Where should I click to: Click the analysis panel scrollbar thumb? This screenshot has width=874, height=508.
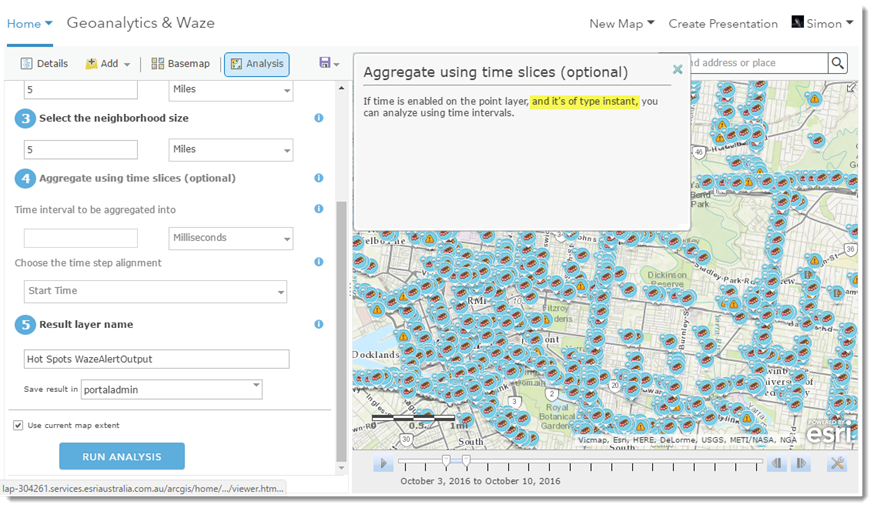pos(342,332)
